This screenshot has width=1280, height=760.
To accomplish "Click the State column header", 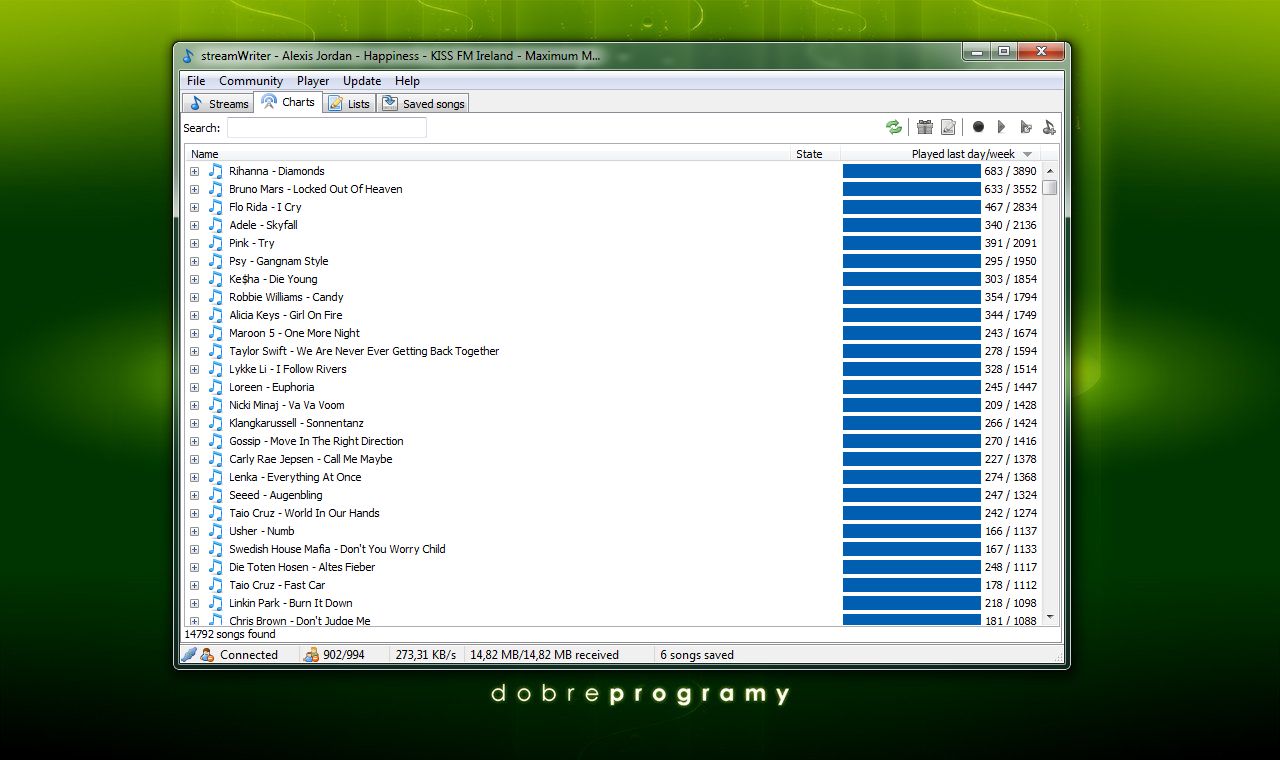I will coord(815,154).
